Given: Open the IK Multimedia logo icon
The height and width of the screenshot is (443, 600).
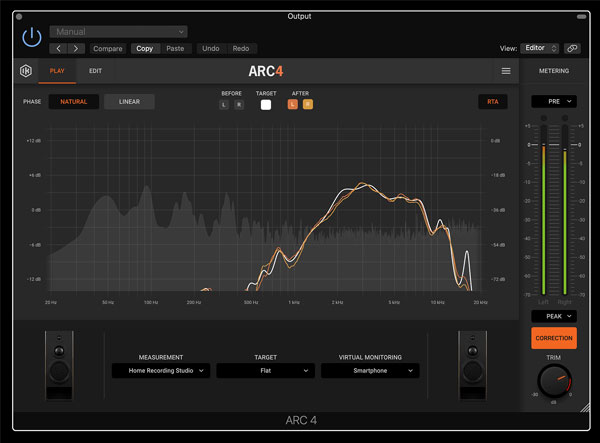Looking at the screenshot, I should point(26,71).
